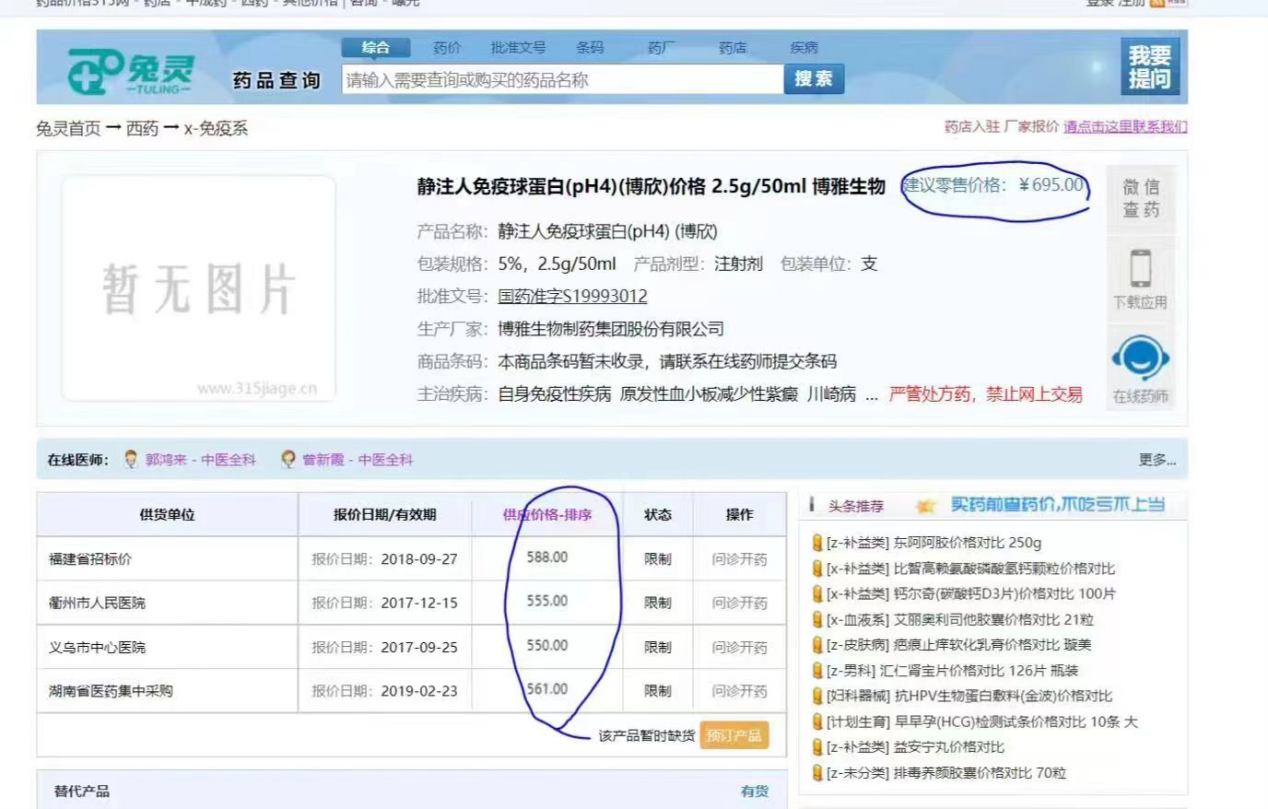This screenshot has height=809, width=1268.
Task: Click supplier 湖南省医药集中采购
Action: point(111,691)
